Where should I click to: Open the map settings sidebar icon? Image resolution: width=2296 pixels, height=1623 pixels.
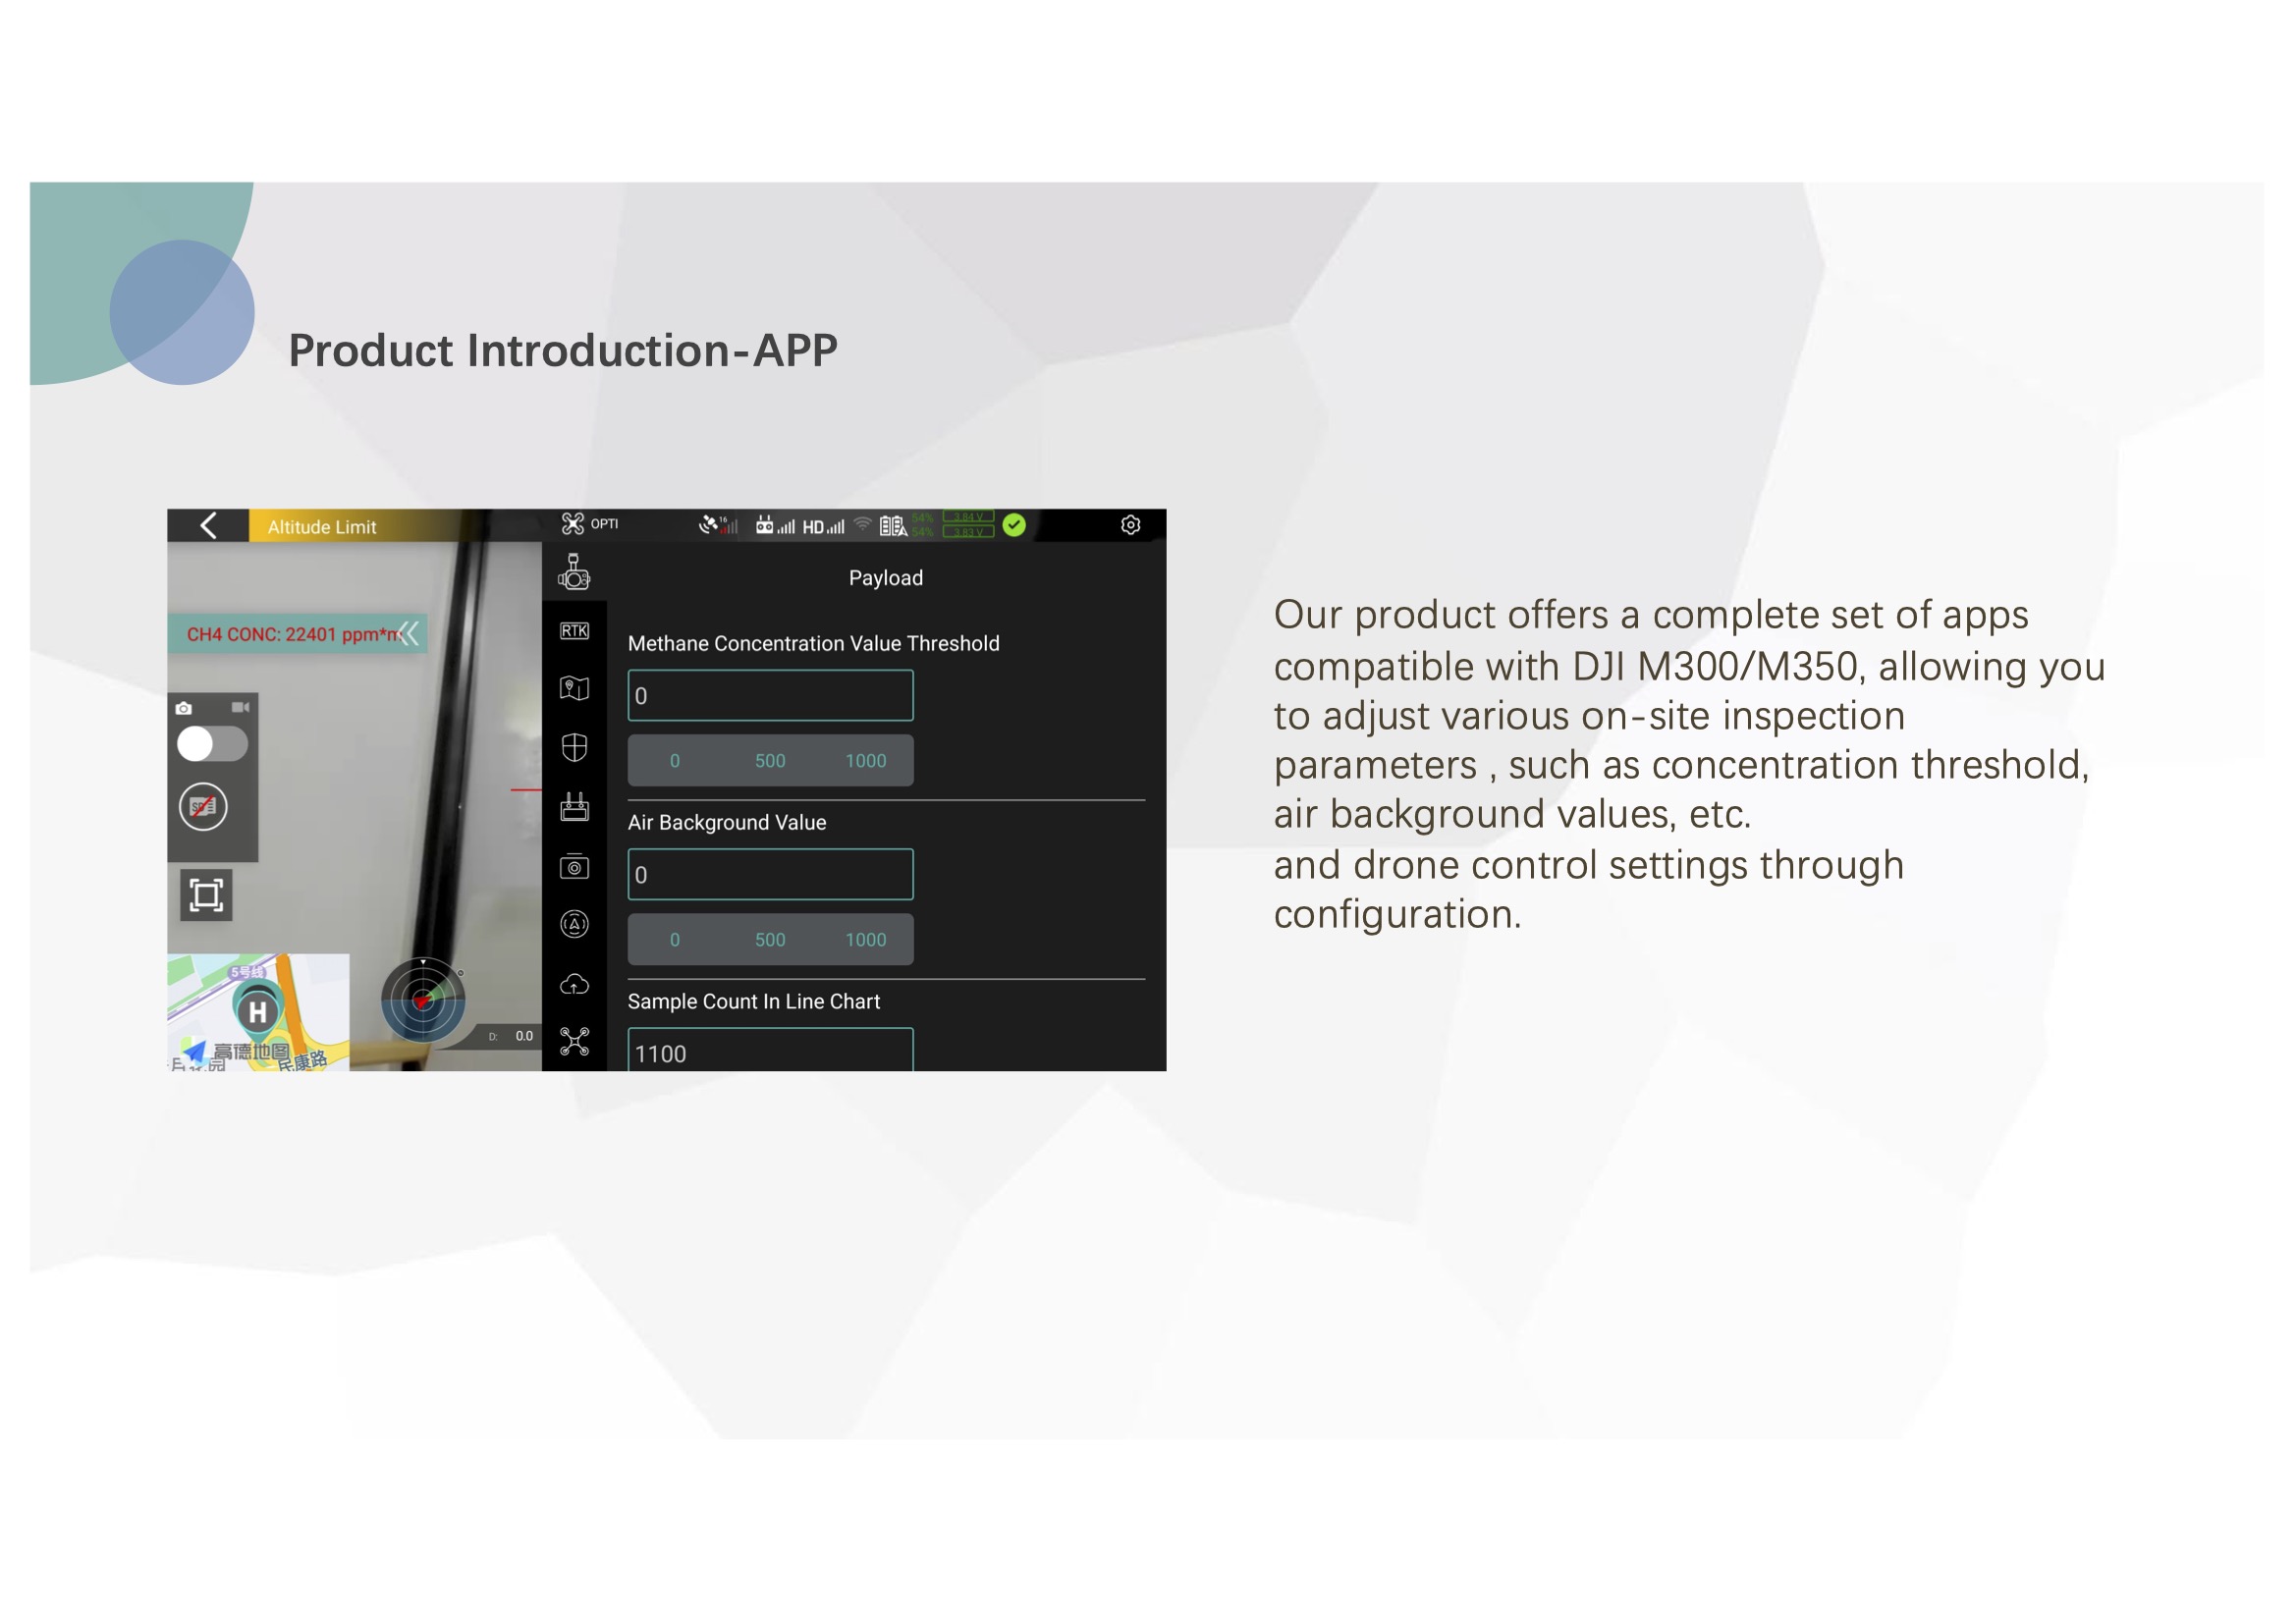(x=574, y=689)
